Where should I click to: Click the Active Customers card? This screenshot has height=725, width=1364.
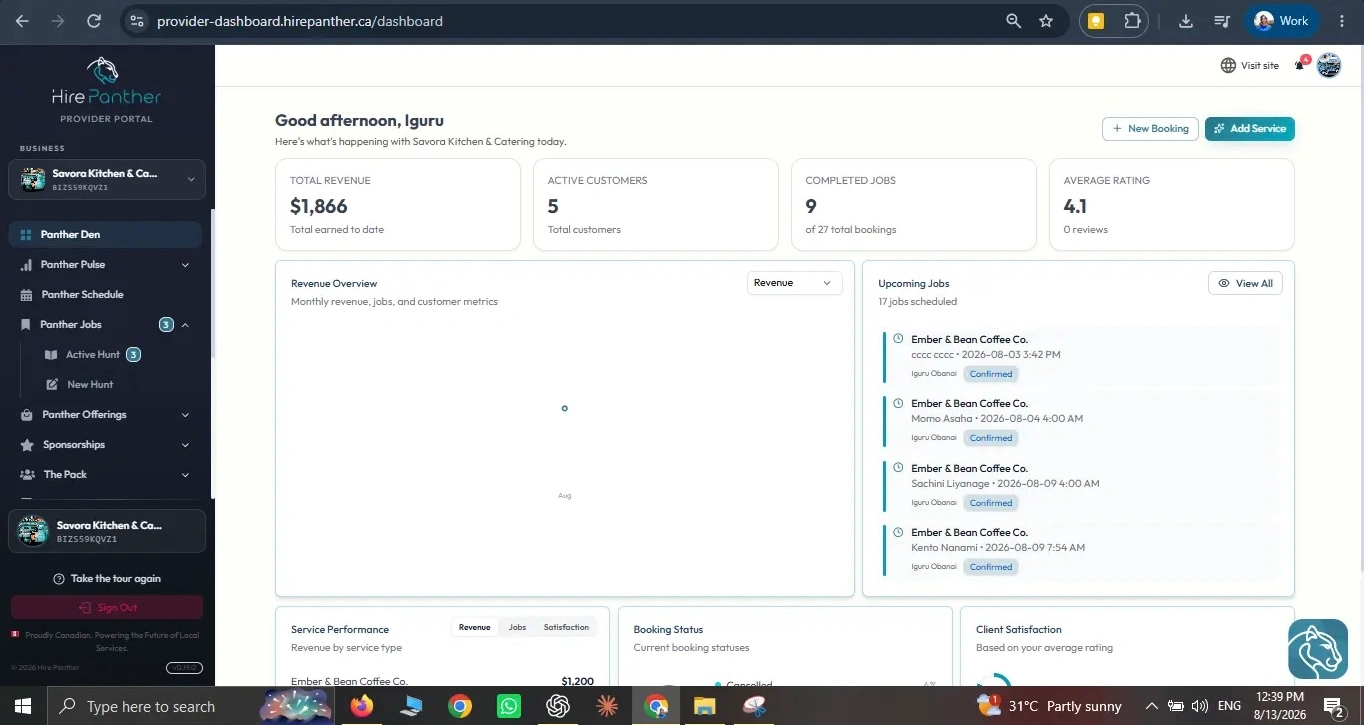point(656,204)
